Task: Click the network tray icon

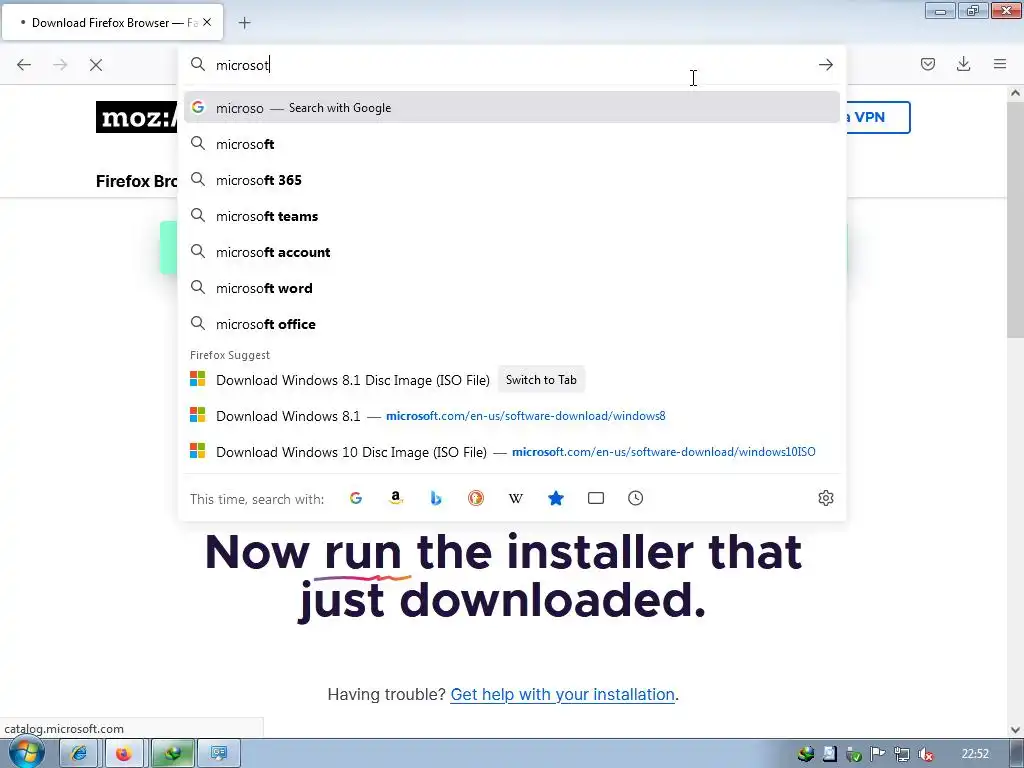Action: [901, 754]
